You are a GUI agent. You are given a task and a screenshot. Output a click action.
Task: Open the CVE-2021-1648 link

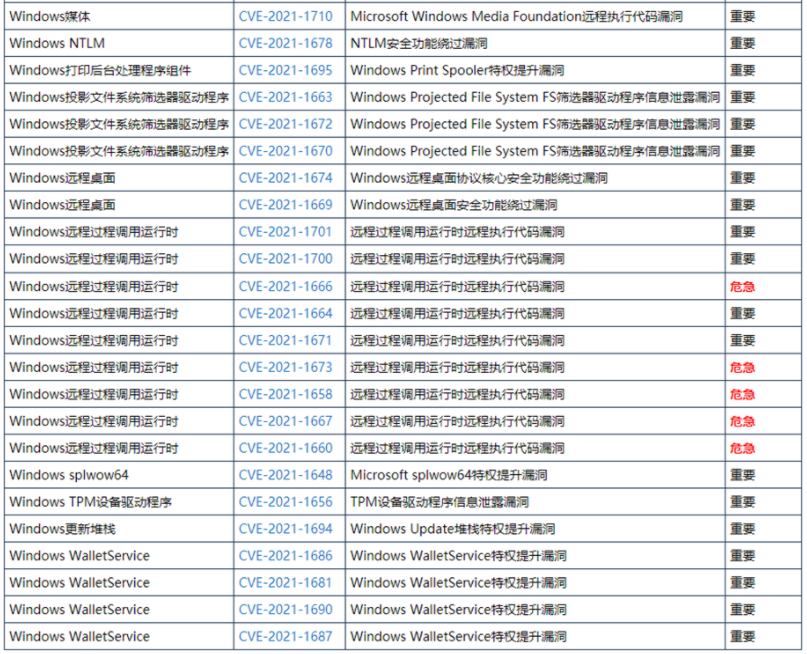[286, 475]
